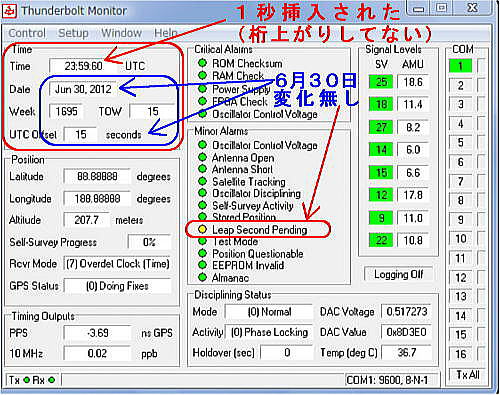Click the Logging Off button

(399, 274)
